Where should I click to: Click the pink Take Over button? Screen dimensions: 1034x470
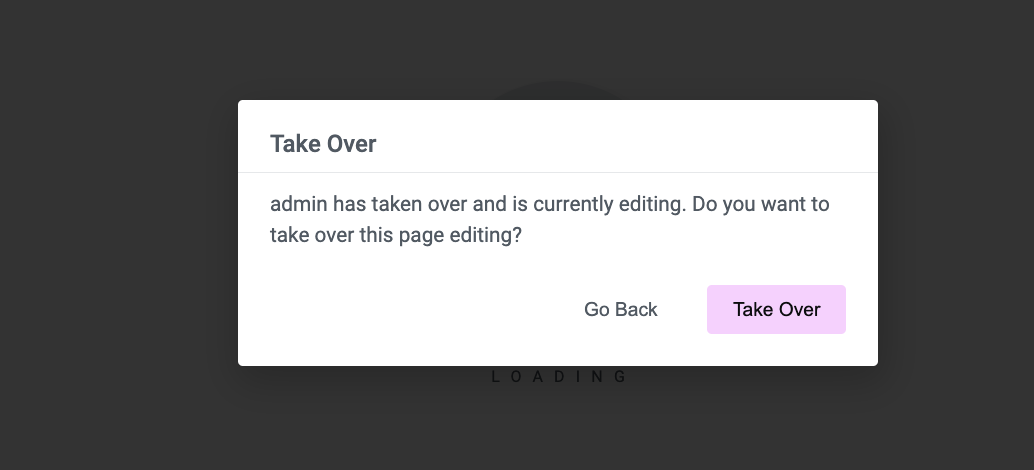click(776, 309)
